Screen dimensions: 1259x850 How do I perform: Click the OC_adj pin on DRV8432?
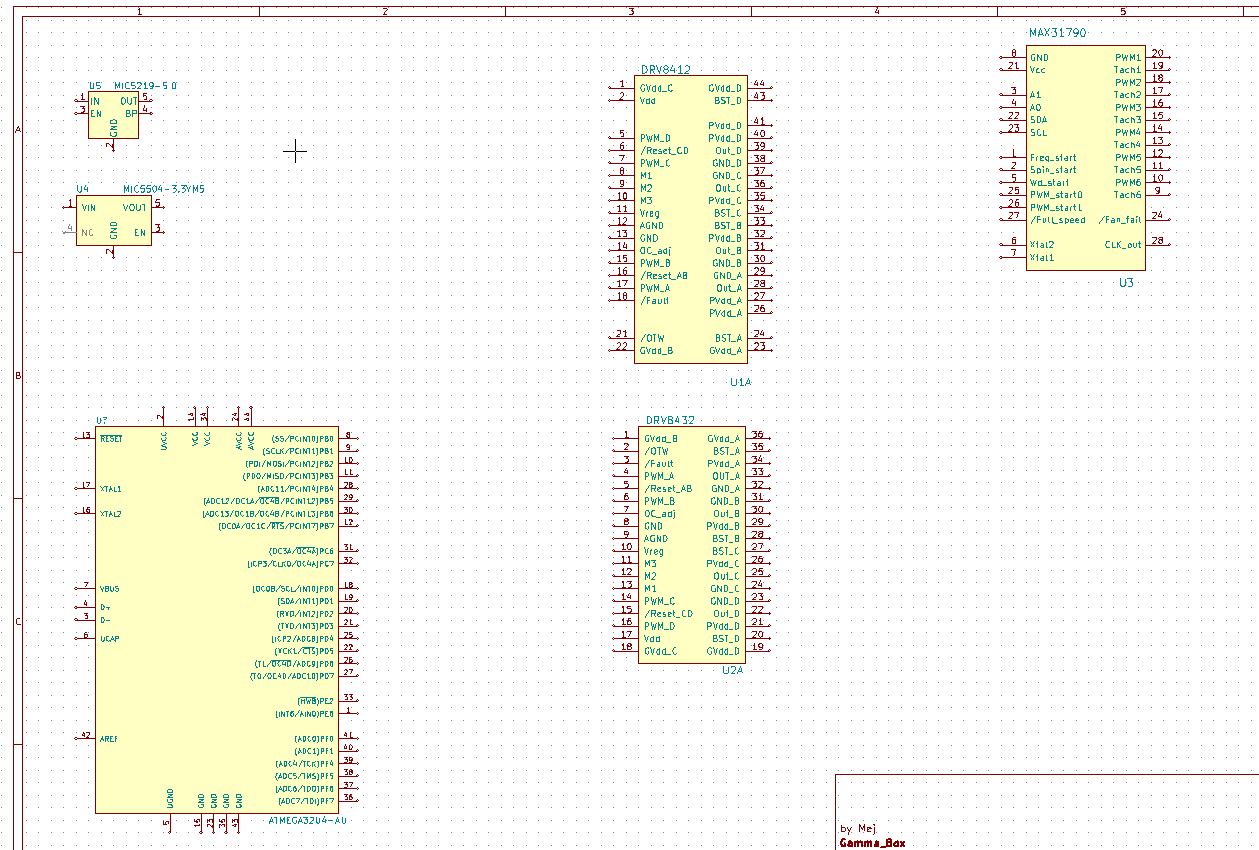pyautogui.click(x=659, y=513)
